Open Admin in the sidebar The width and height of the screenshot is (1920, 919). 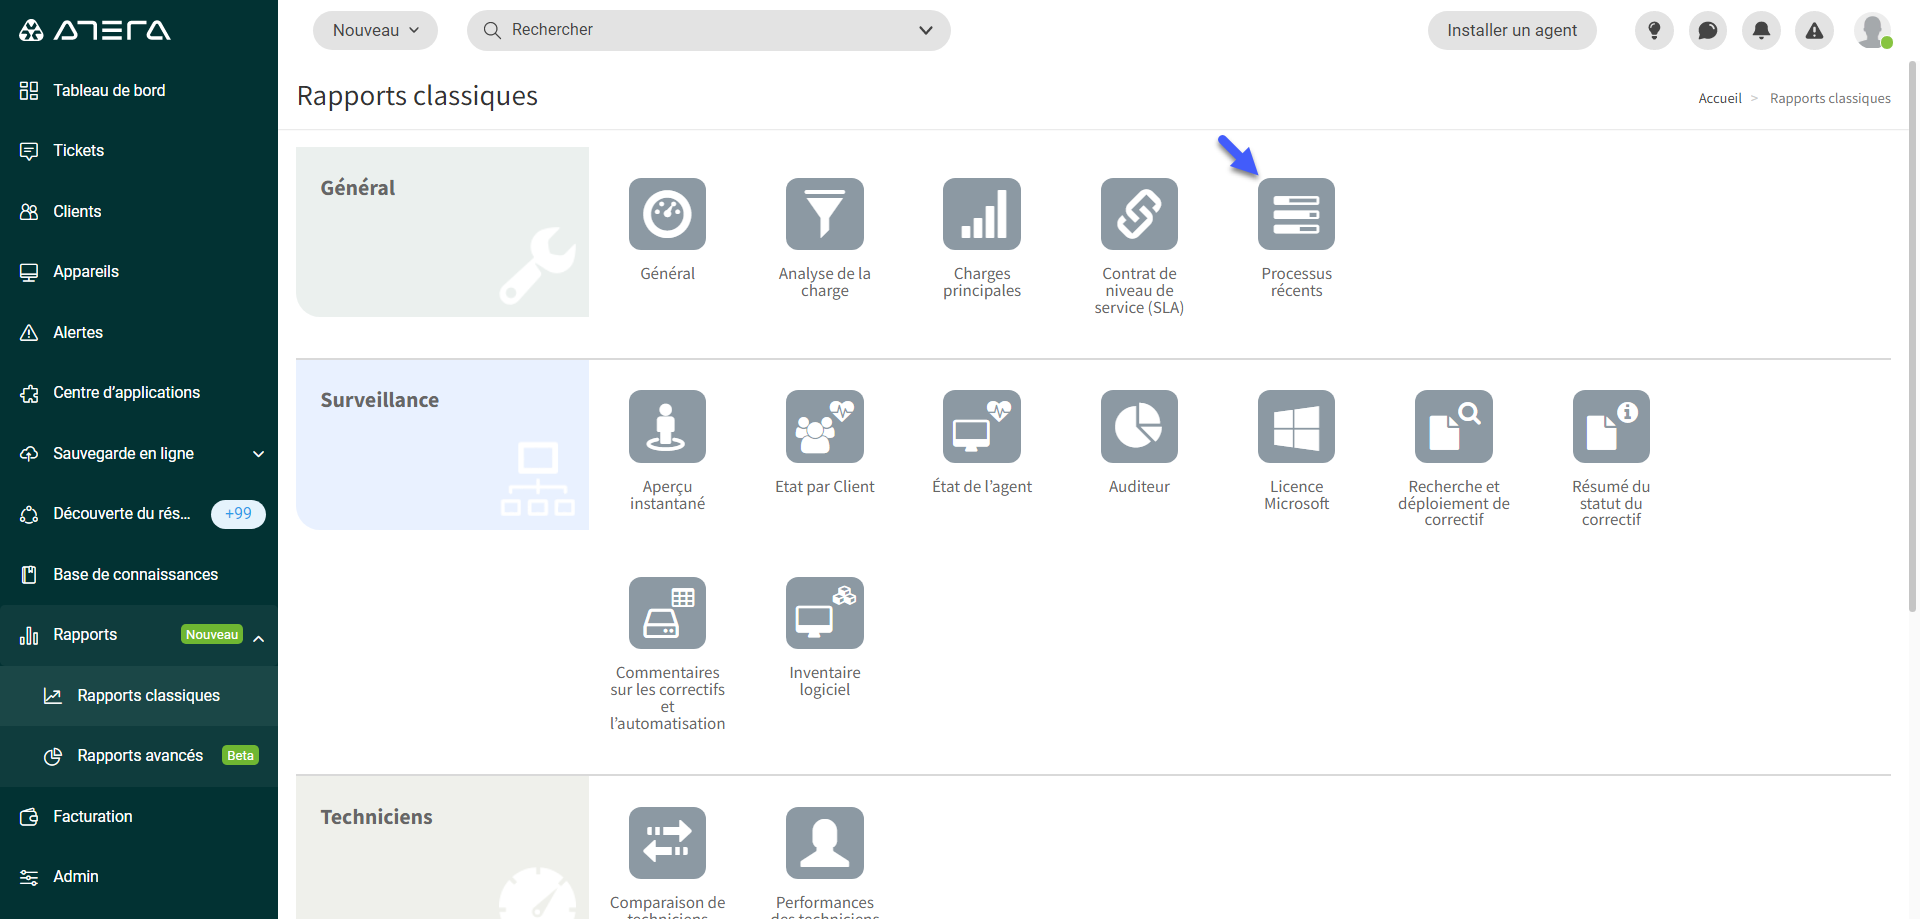coord(139,877)
